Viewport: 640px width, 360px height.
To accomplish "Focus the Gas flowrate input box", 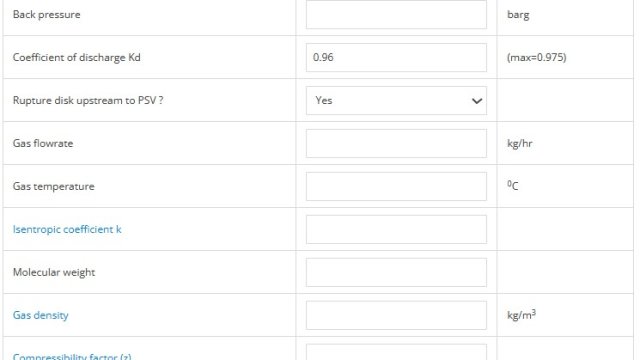I will tap(396, 143).
